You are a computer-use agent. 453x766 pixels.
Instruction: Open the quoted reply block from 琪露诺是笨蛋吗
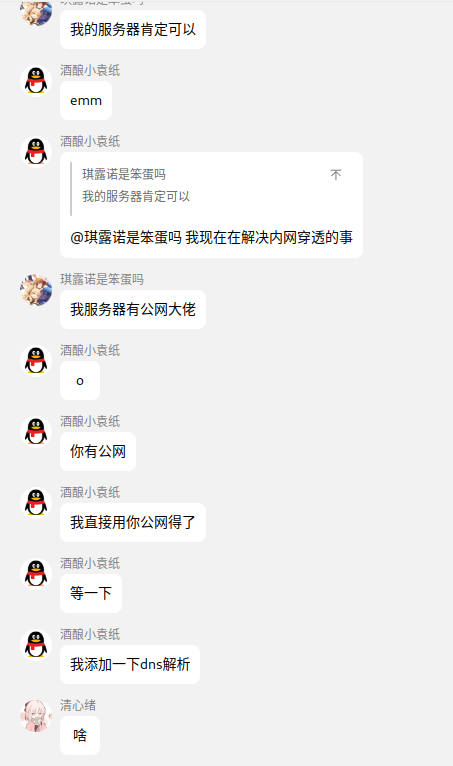pos(211,189)
